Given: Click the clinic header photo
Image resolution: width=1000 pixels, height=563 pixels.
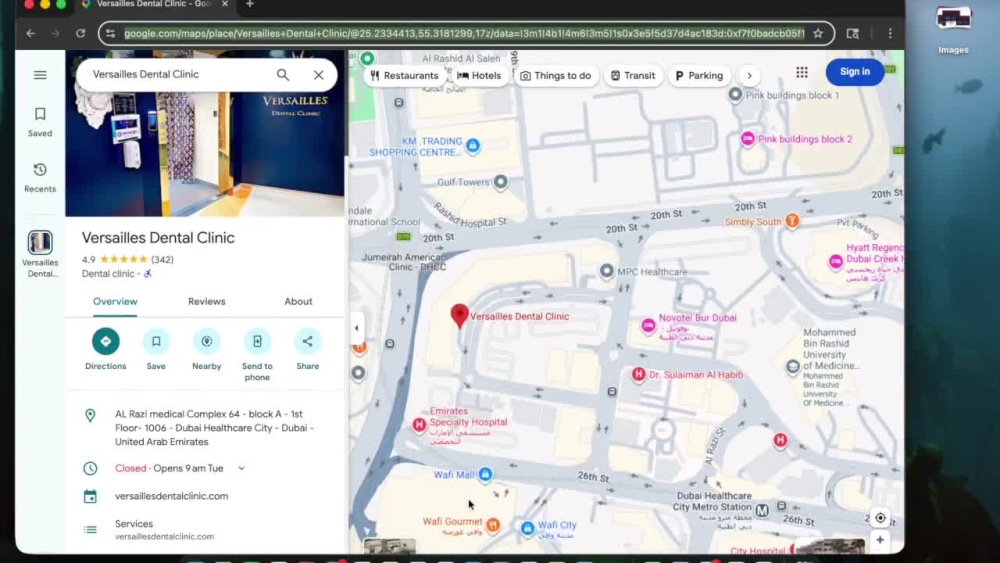Looking at the screenshot, I should point(205,152).
